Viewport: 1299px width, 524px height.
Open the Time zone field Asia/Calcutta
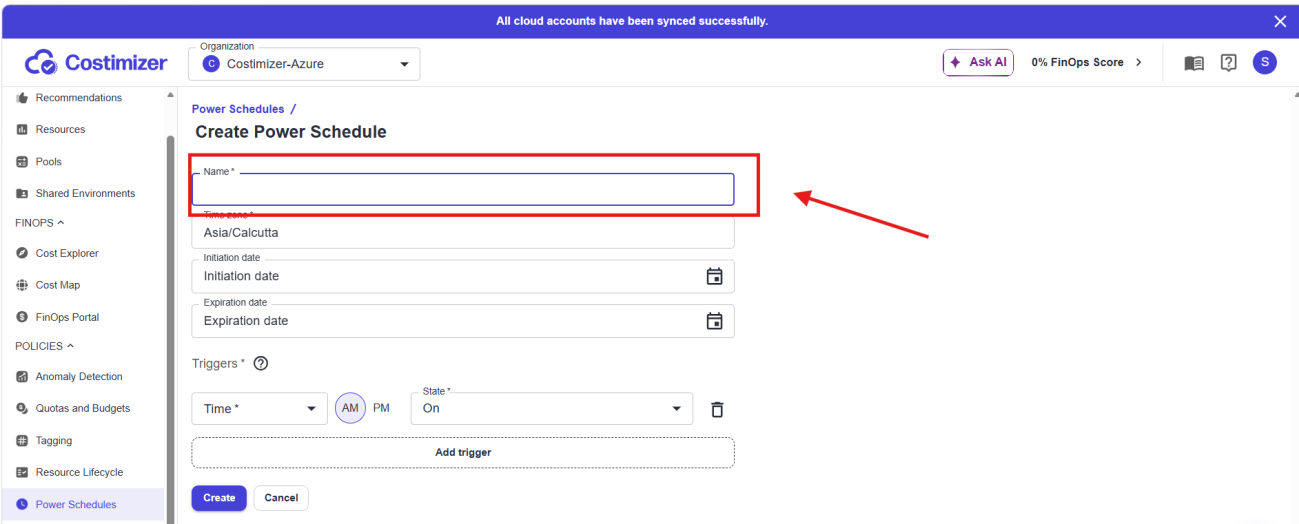pyautogui.click(x=463, y=232)
